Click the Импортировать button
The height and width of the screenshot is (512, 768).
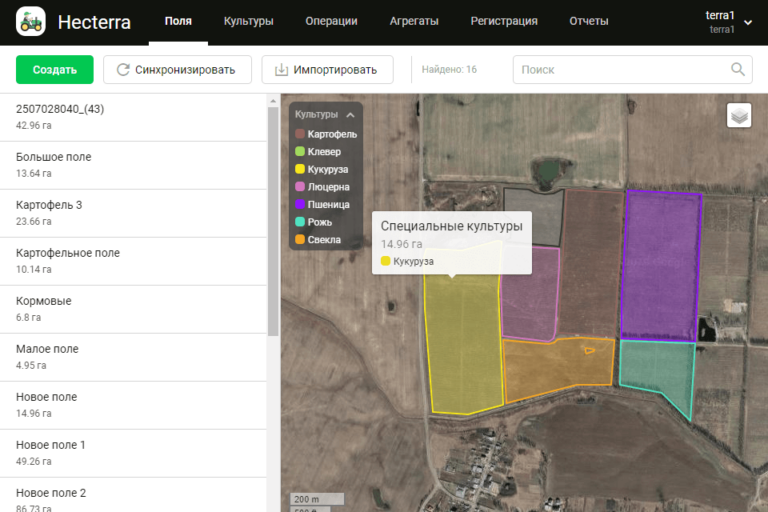pos(327,70)
